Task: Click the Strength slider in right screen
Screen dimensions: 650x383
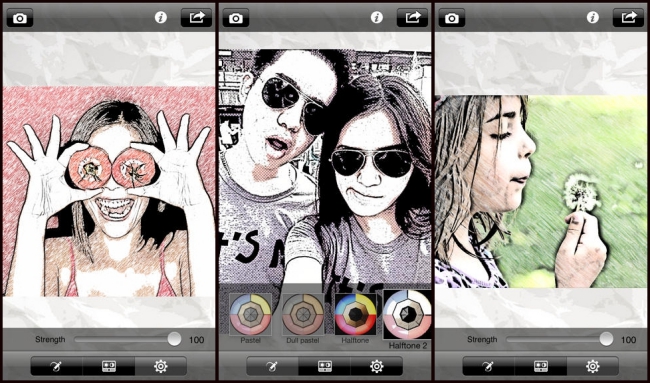Action: 559,339
